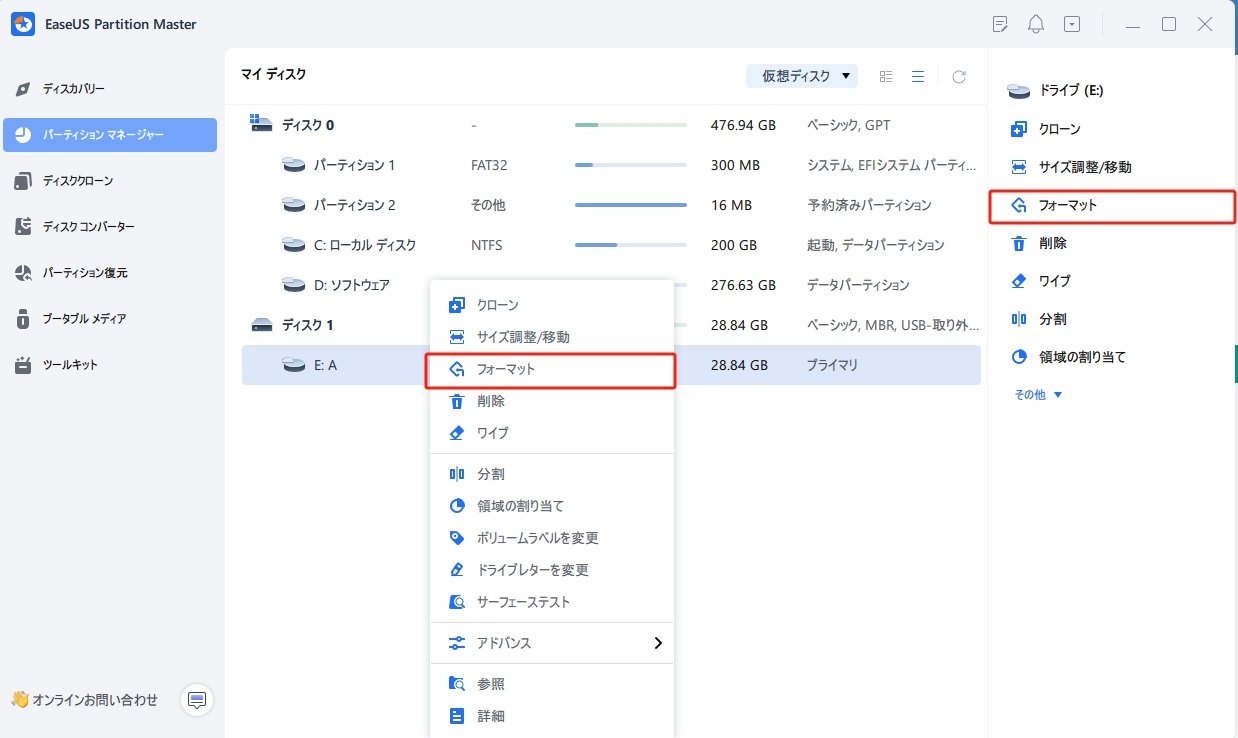The height and width of the screenshot is (738, 1238).
Task: Click the C: drive usage bar
Action: pyautogui.click(x=630, y=244)
